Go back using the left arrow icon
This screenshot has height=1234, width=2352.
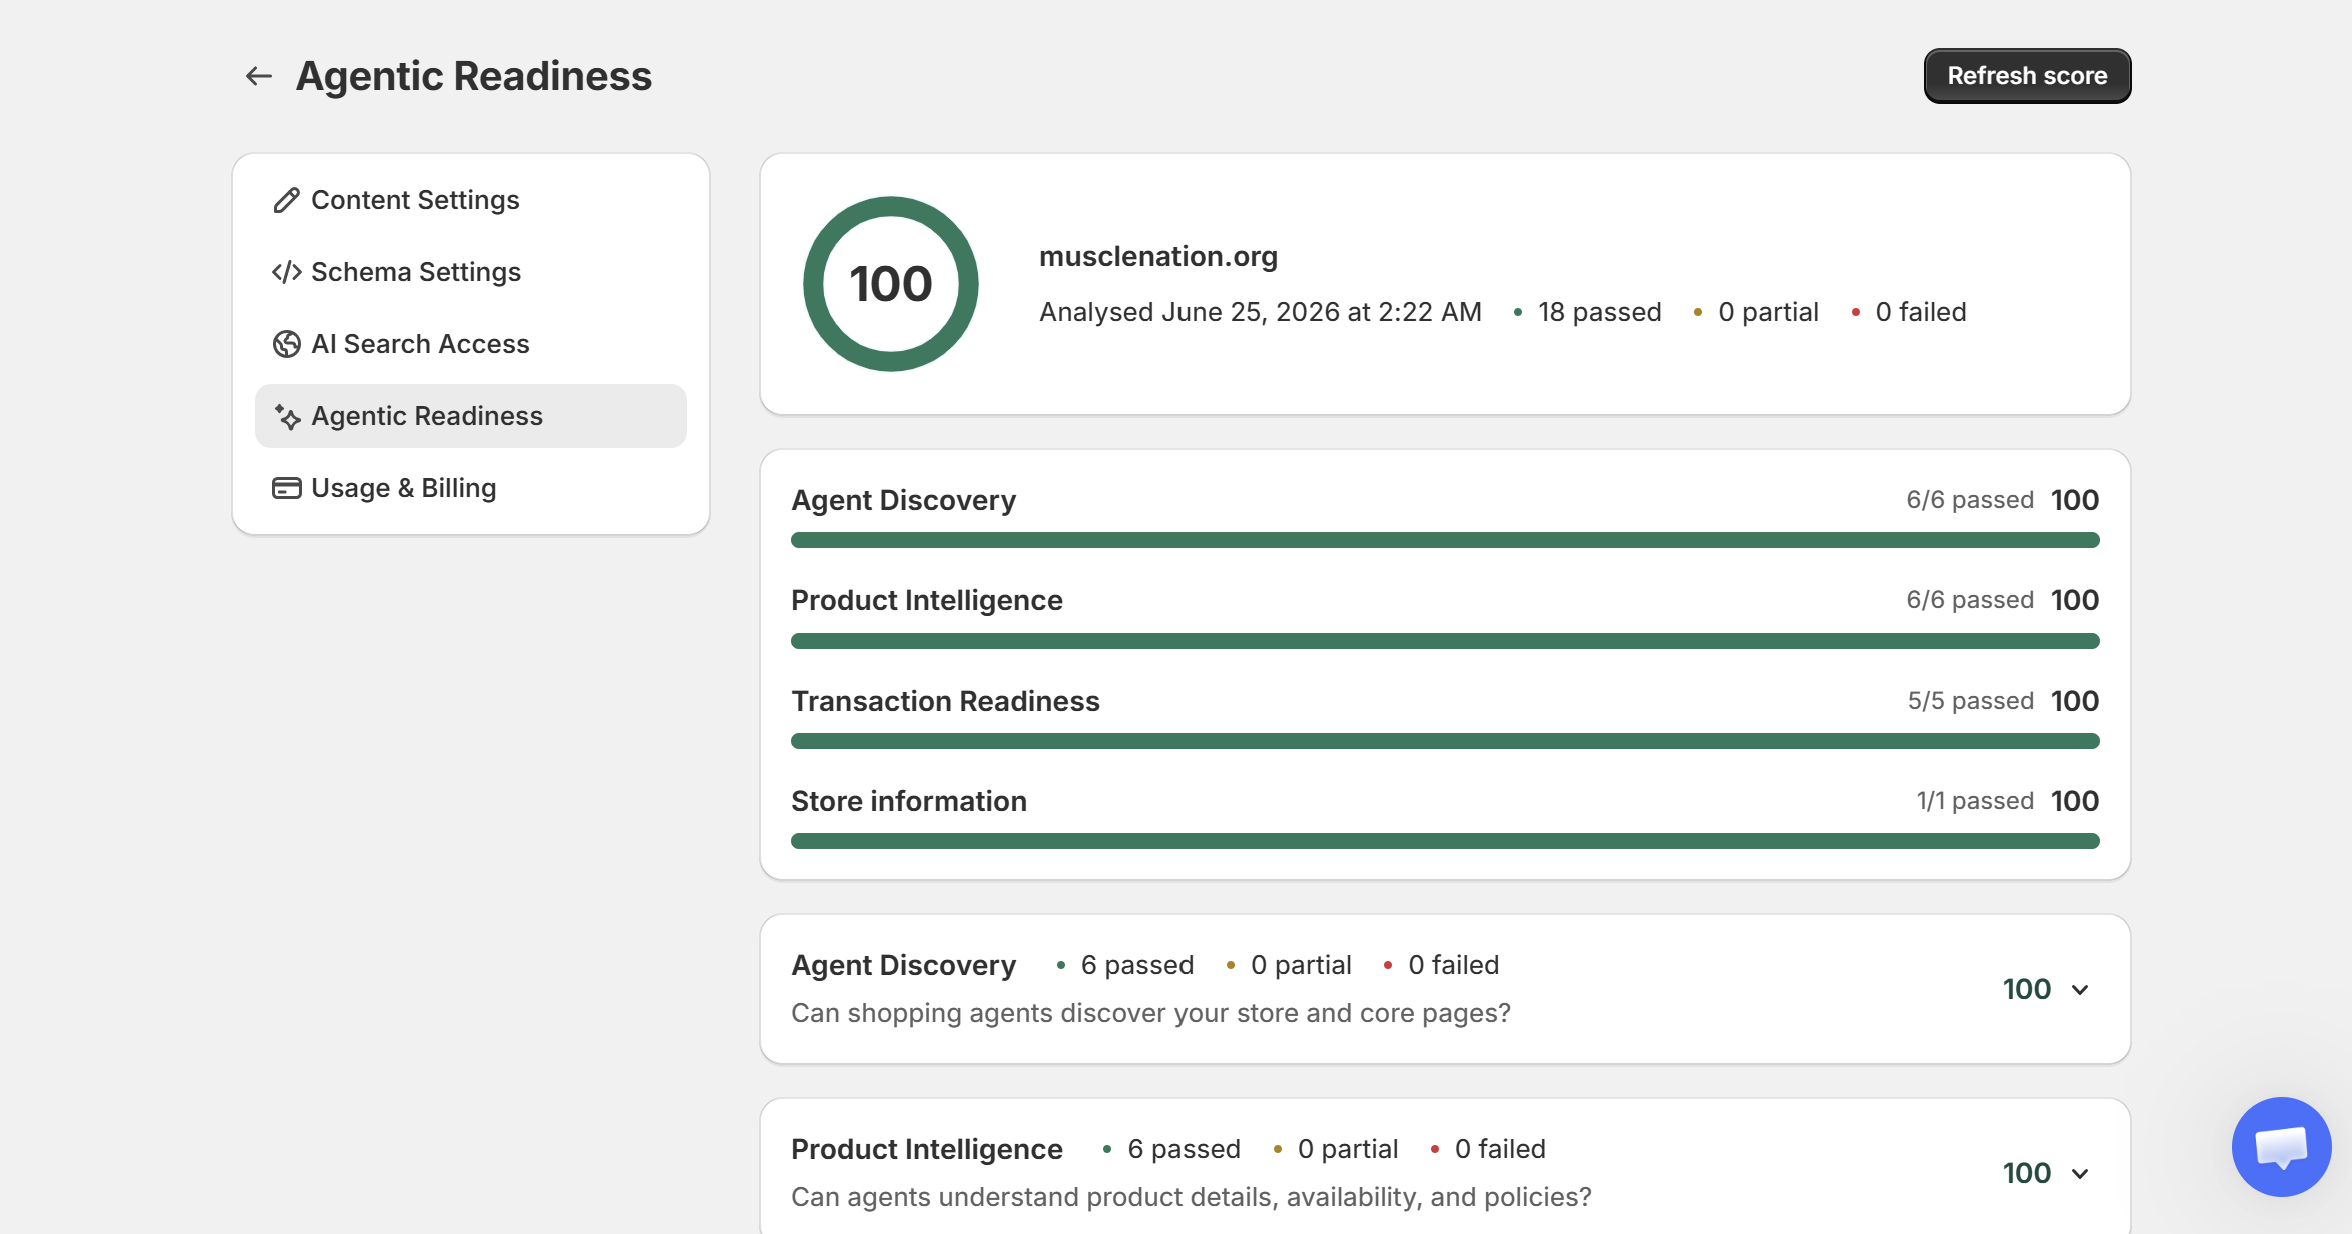[259, 76]
